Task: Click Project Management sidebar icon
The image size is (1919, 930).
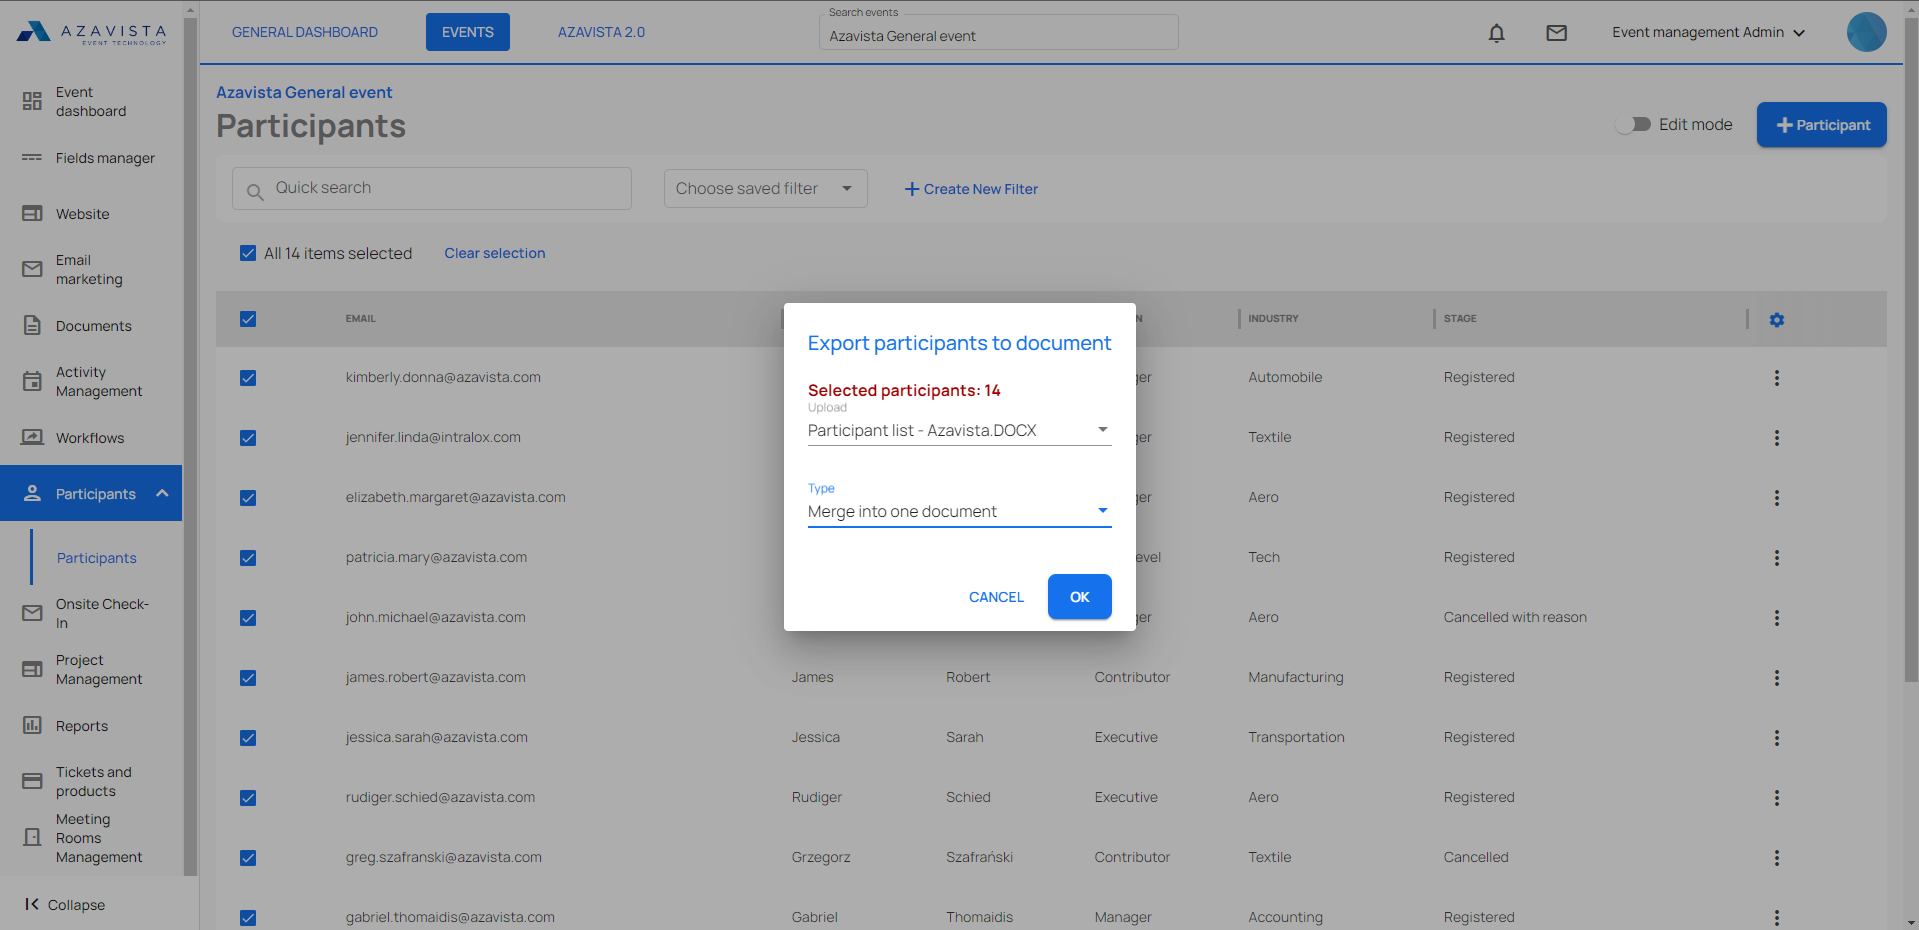Action: point(32,669)
